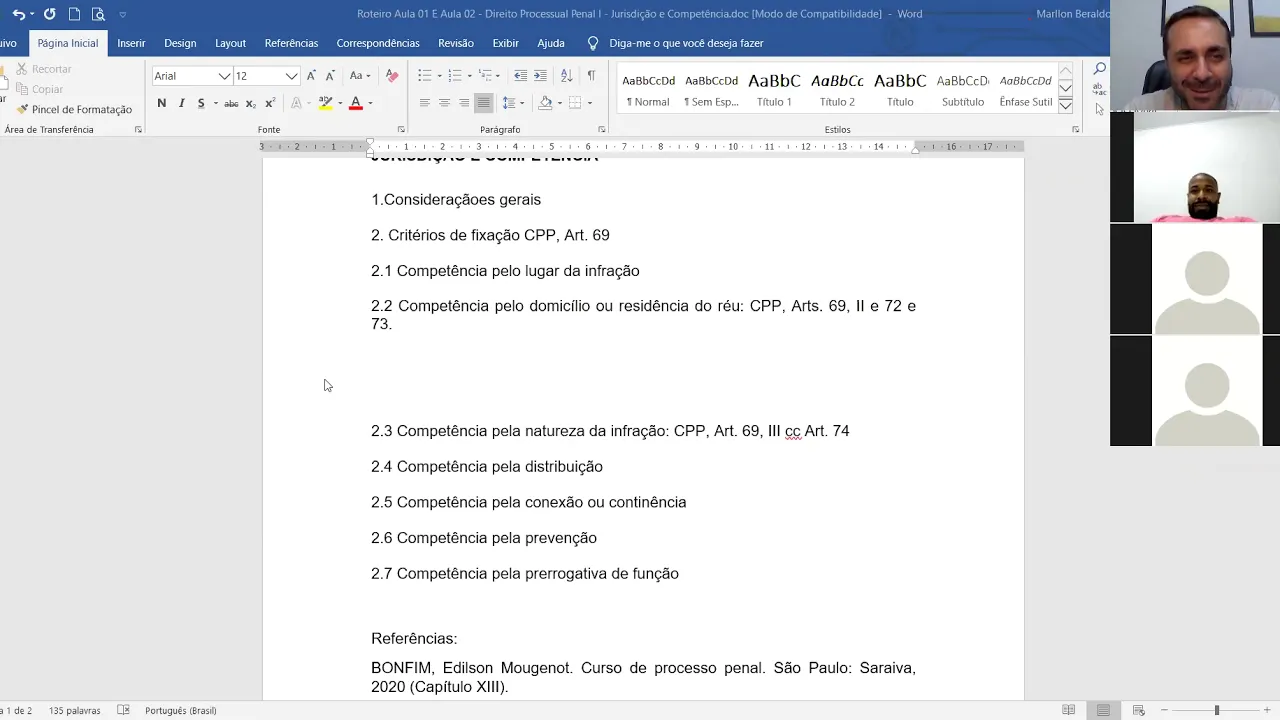Open the Correspondências ribbon tab
This screenshot has height=720, width=1280.
pyautogui.click(x=378, y=43)
